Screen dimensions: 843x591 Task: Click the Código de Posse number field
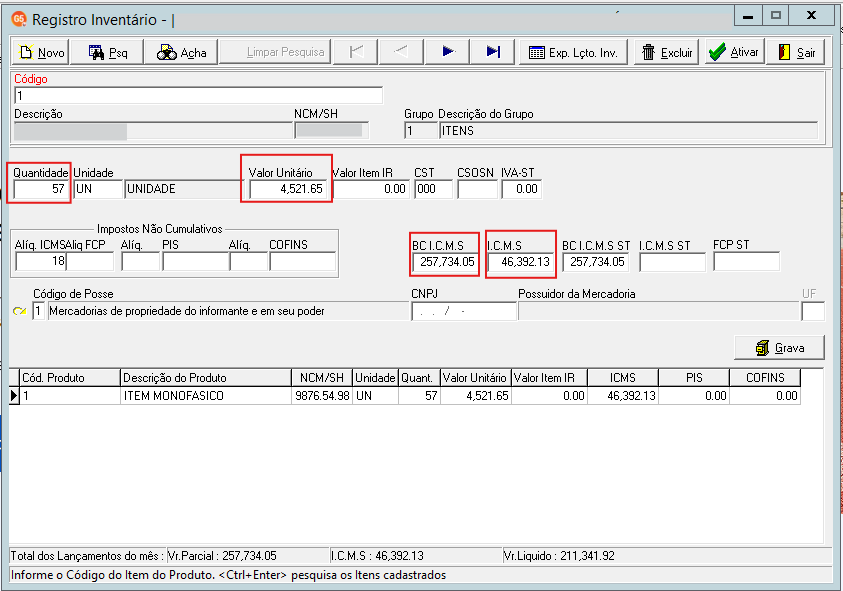point(38,311)
